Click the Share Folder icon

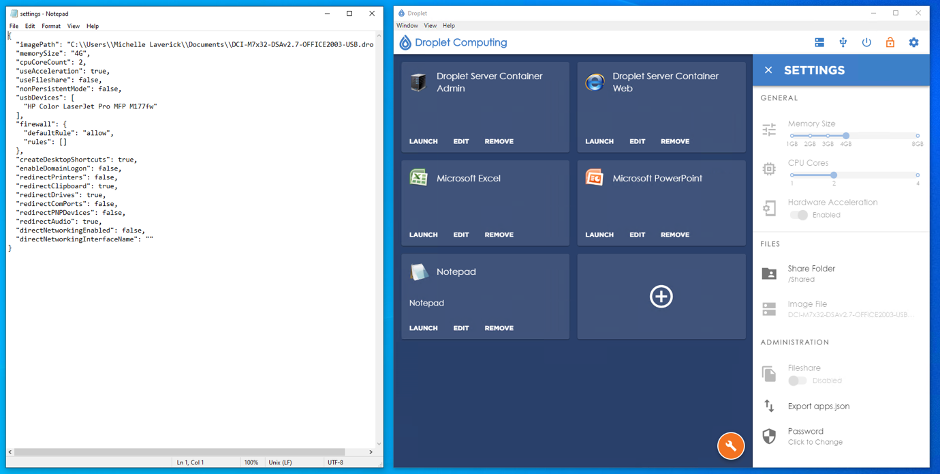click(769, 274)
